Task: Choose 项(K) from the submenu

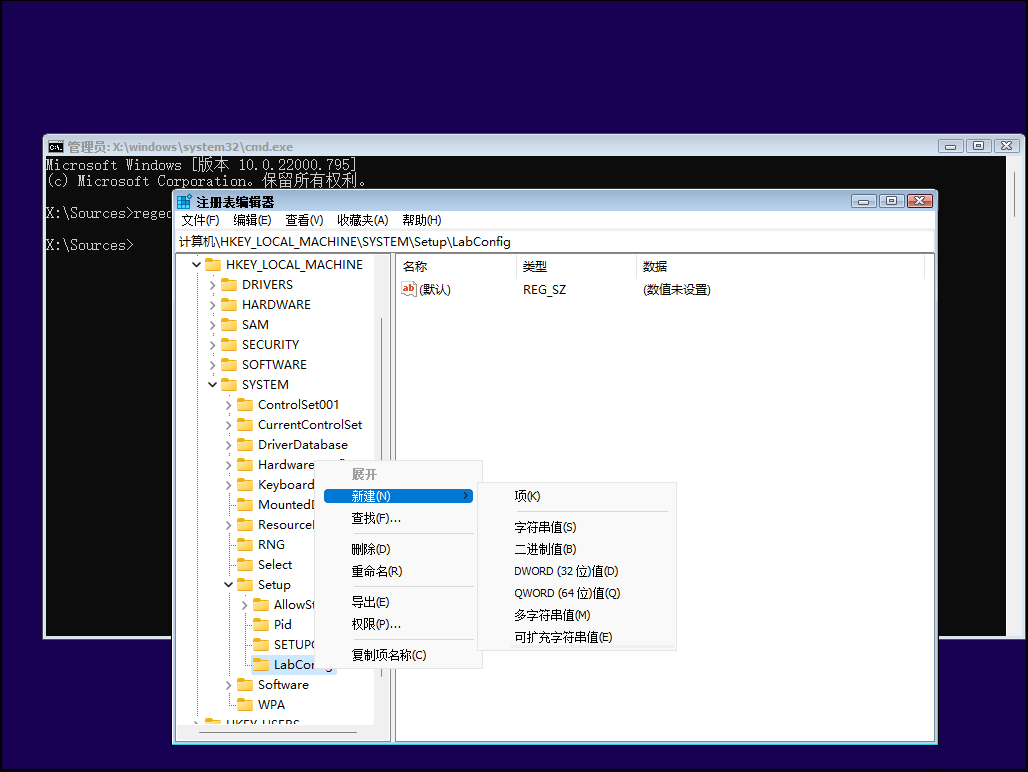Action: pyautogui.click(x=577, y=496)
